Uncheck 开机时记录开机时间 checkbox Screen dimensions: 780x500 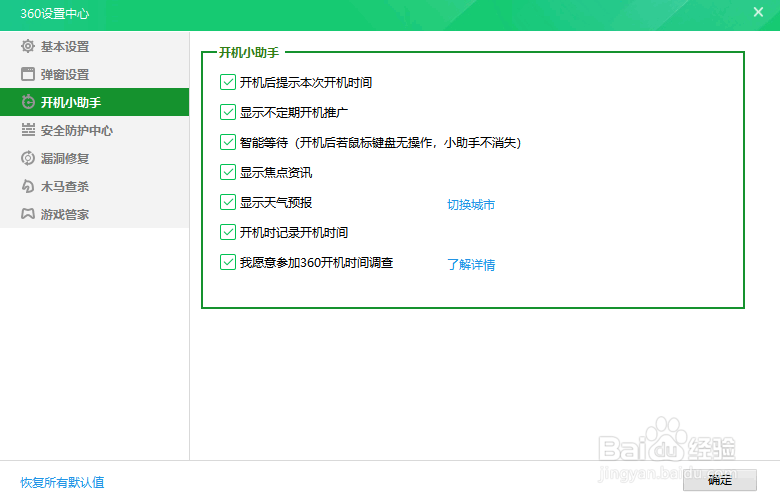pos(228,232)
